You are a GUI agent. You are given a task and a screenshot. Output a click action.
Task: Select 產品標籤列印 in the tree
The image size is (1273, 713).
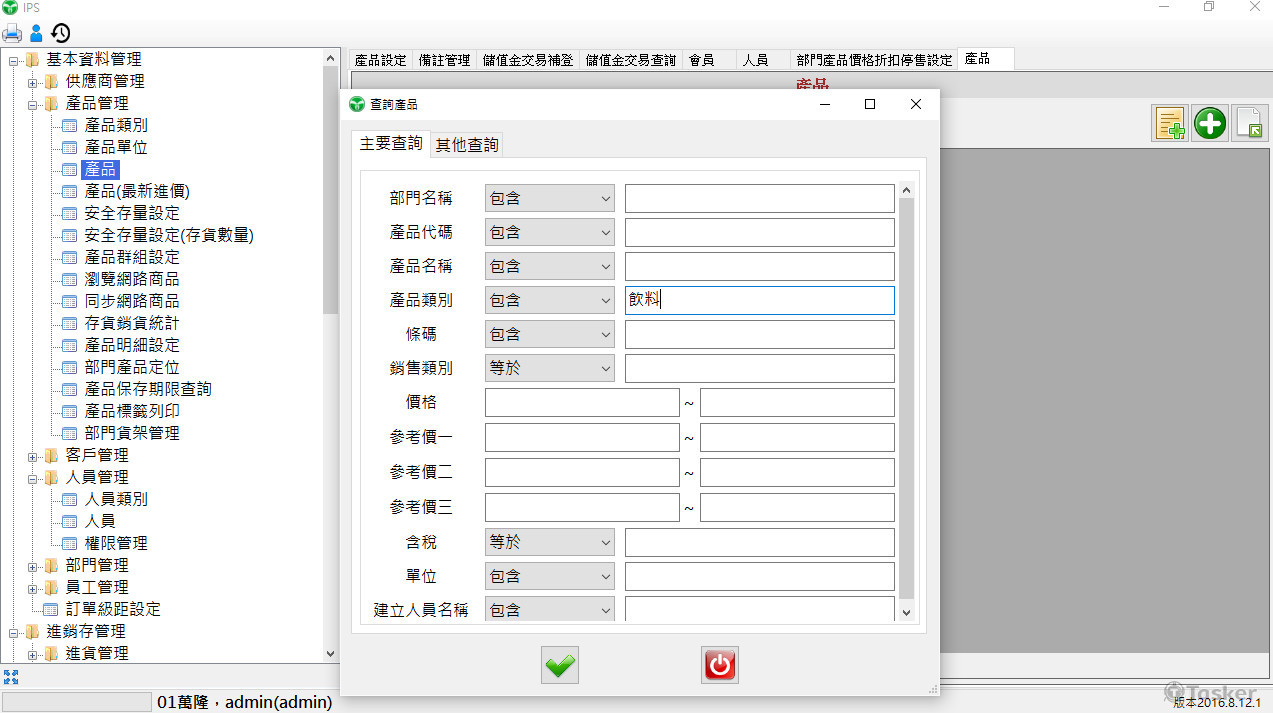[132, 411]
